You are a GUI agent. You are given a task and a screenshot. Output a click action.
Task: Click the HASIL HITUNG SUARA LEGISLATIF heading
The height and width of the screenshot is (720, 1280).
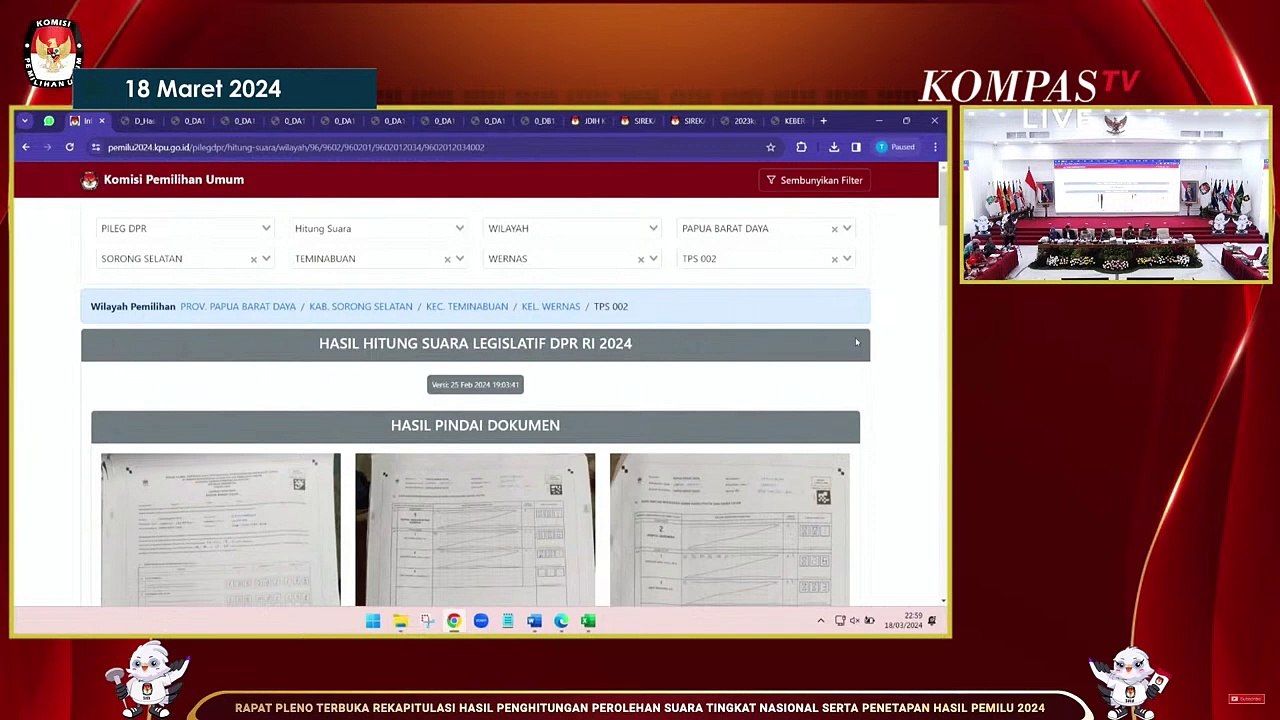click(x=475, y=344)
